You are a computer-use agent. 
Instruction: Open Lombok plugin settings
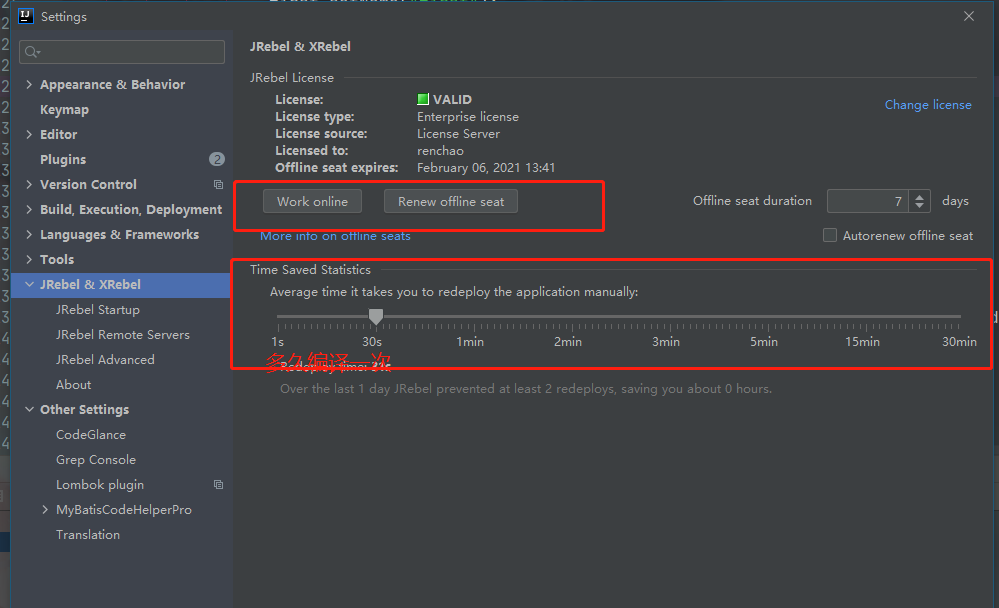[x=100, y=484]
